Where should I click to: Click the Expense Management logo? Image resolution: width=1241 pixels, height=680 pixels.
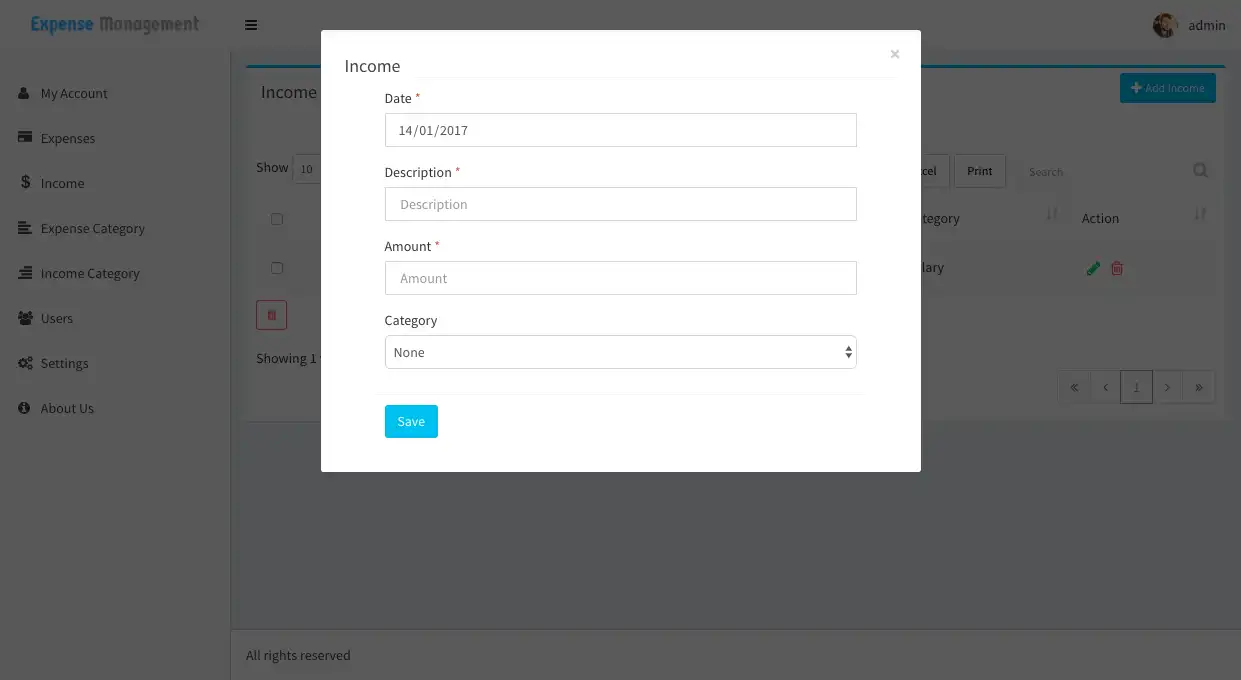coord(114,24)
